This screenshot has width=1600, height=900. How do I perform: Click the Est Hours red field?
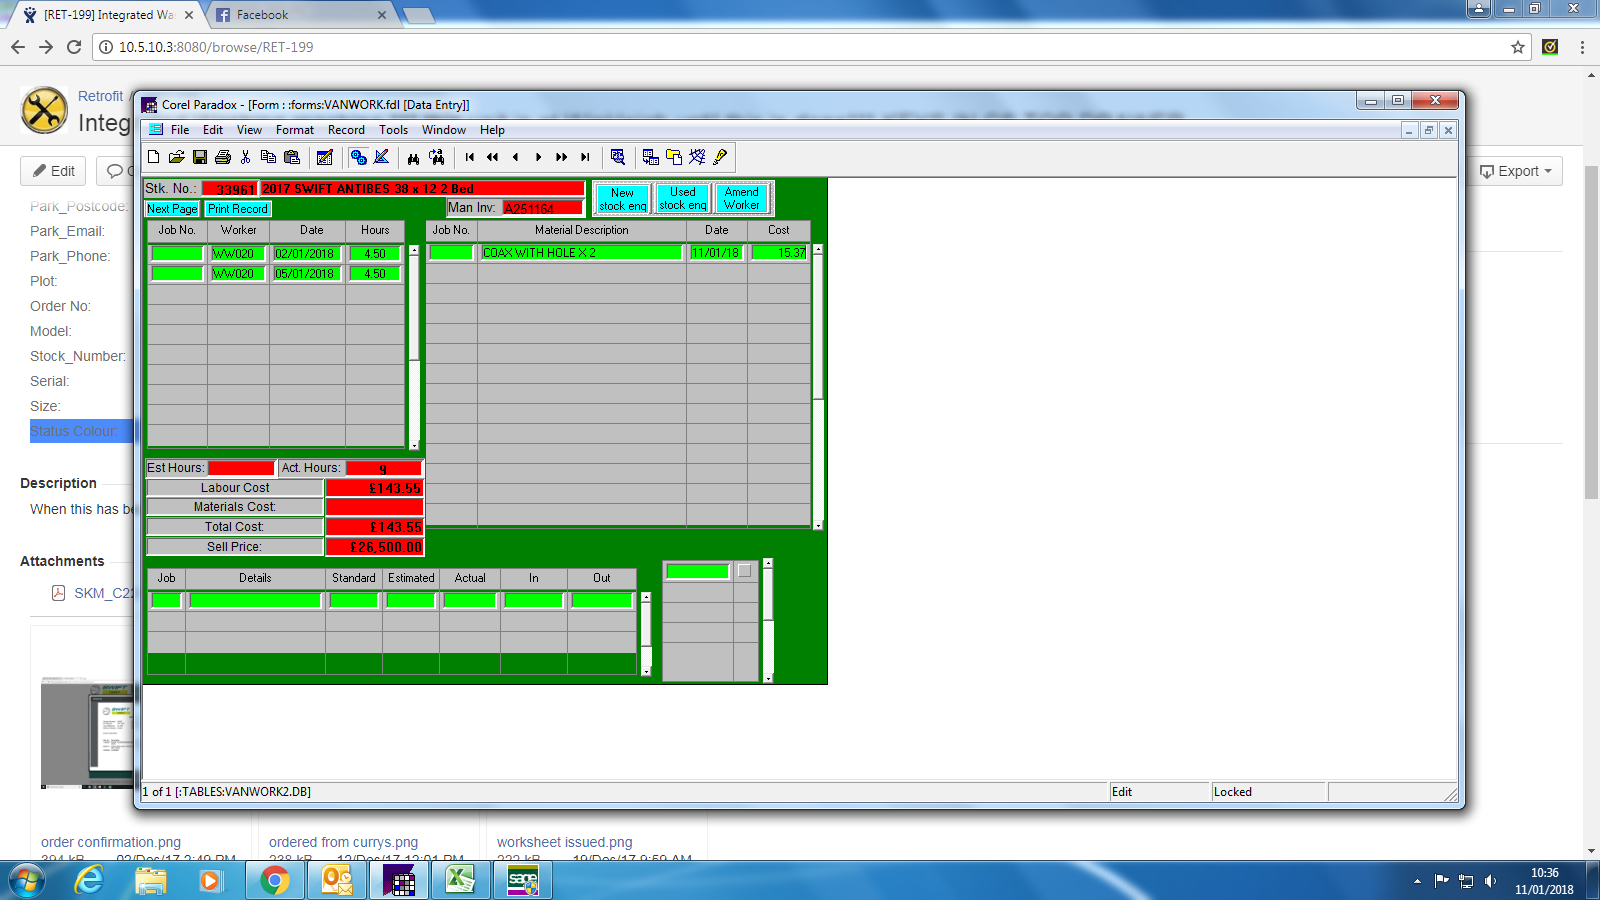click(x=241, y=468)
